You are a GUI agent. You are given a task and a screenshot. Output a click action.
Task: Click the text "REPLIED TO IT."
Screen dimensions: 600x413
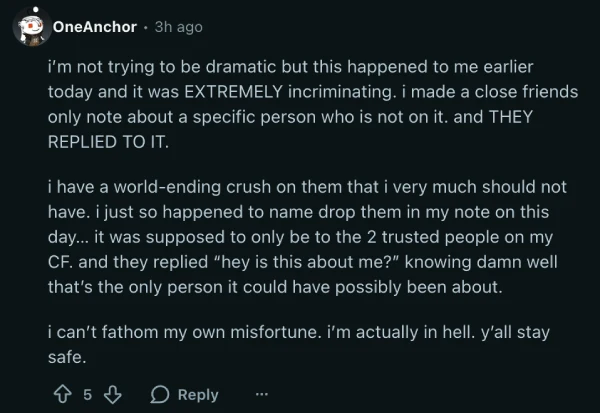pyautogui.click(x=109, y=140)
